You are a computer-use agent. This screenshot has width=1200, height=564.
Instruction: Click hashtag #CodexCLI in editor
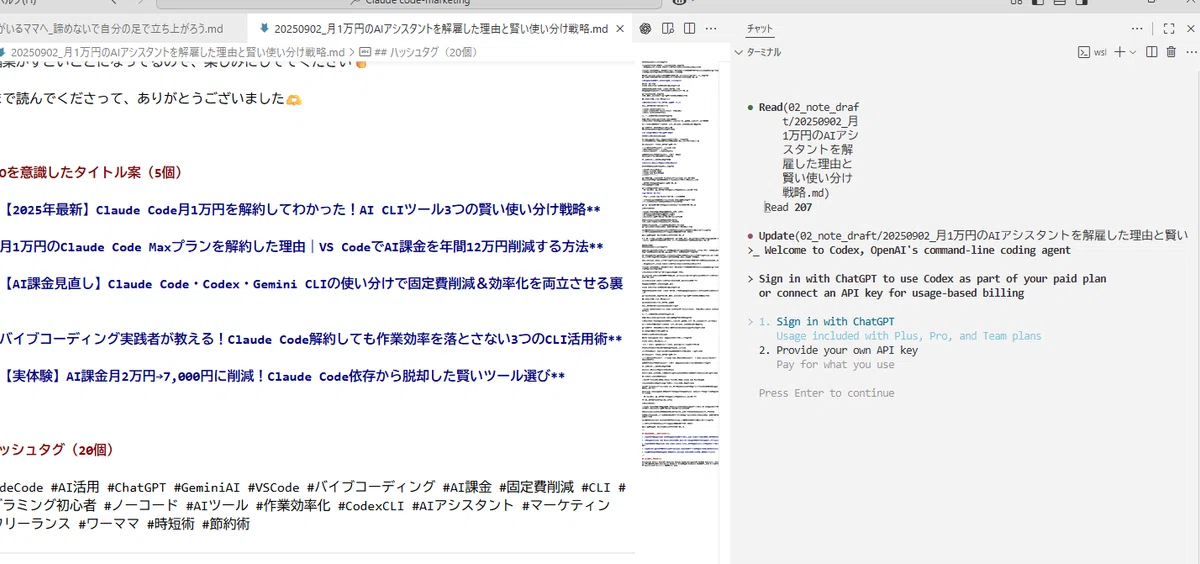click(372, 506)
